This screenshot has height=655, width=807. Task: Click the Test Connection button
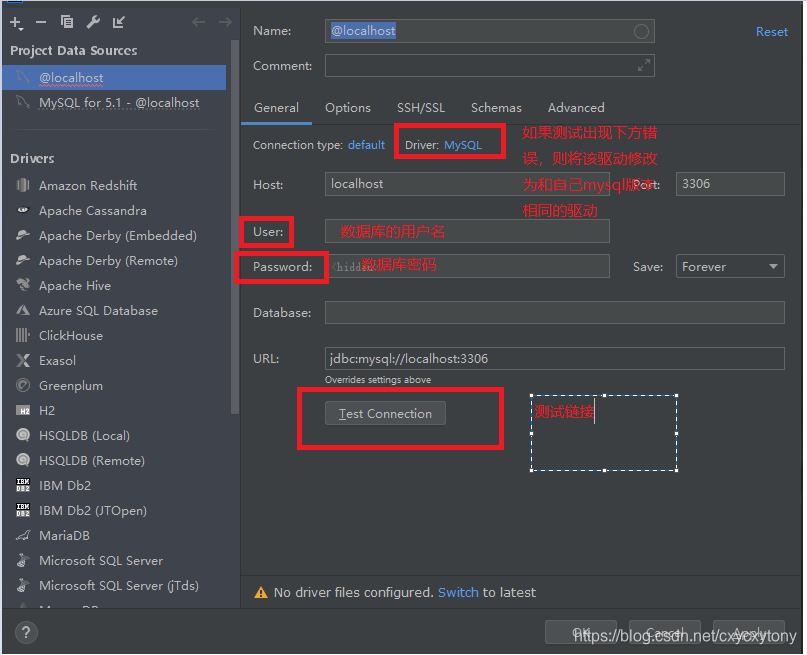(385, 414)
